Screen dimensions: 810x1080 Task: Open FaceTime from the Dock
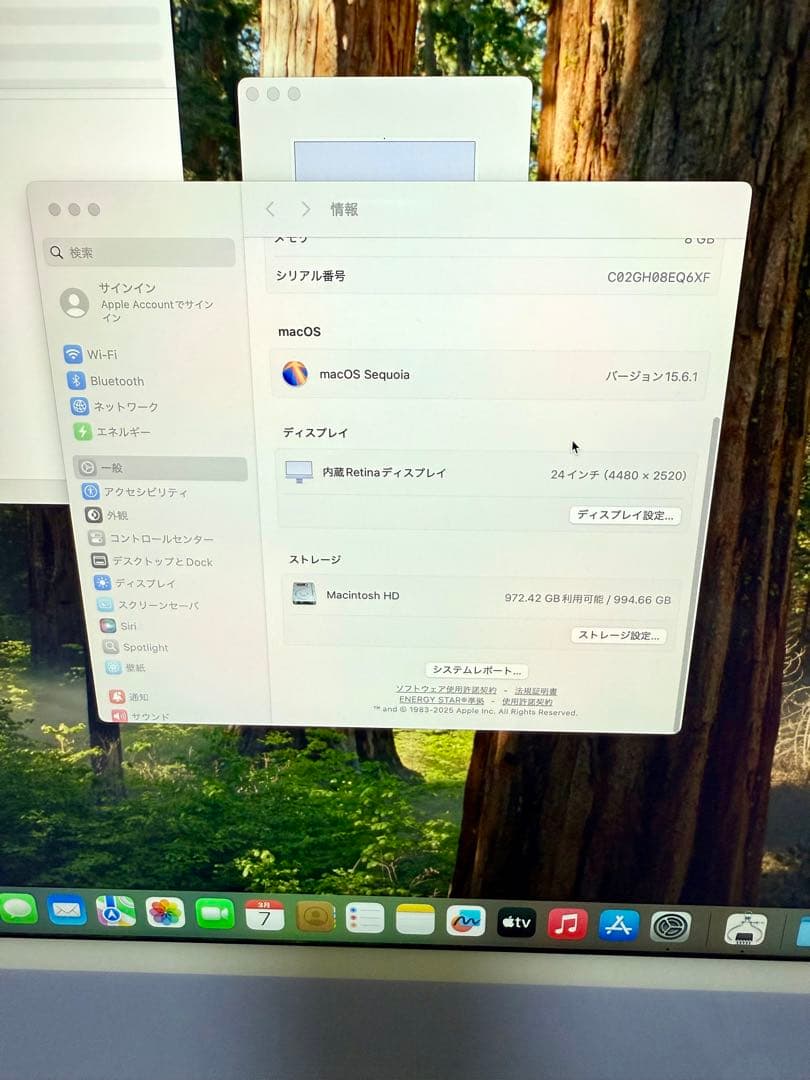215,914
